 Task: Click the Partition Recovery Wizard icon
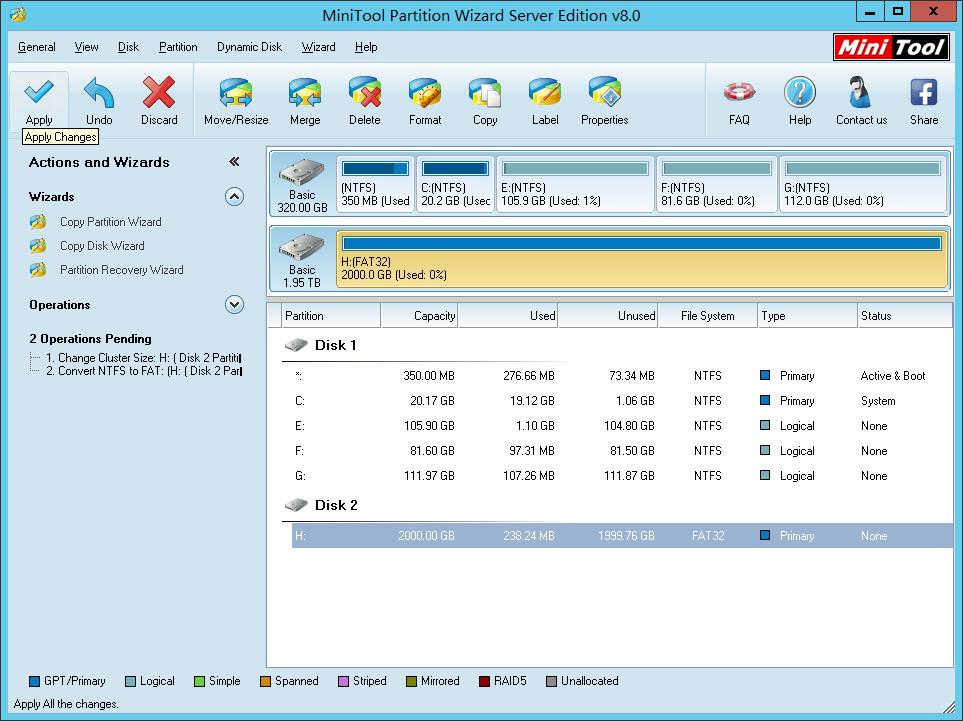pos(38,270)
